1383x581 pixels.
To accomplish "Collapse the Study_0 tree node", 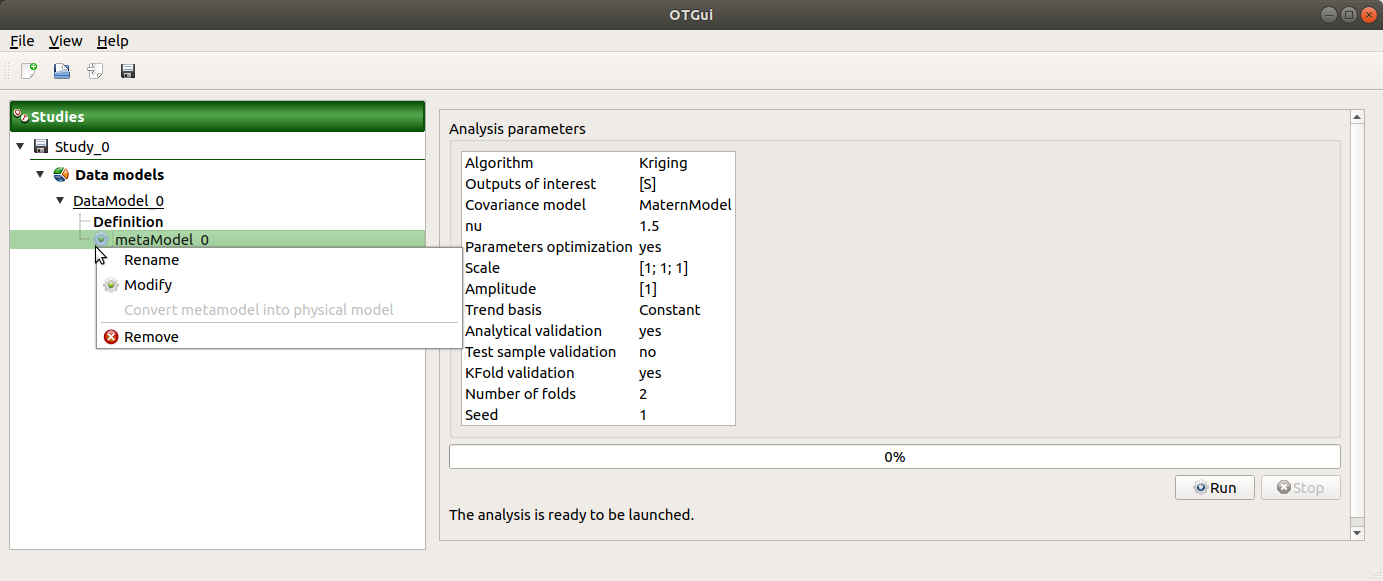I will [20, 147].
